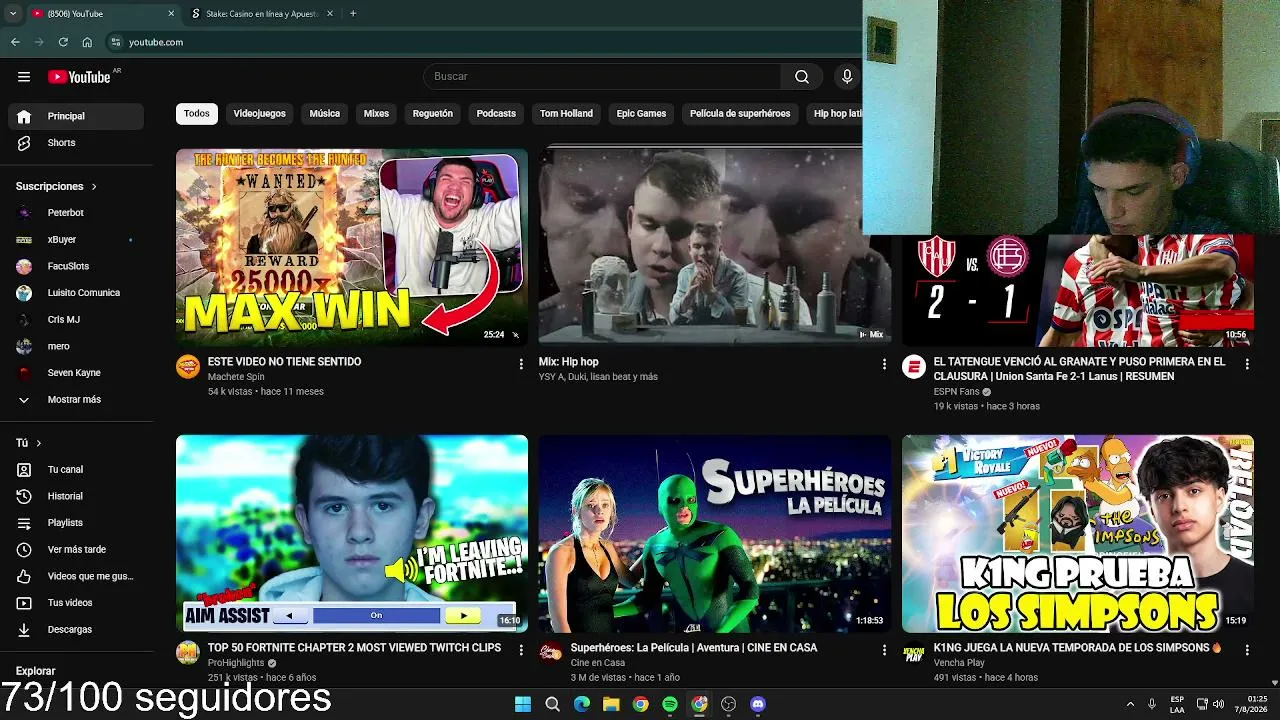Open the YouTube hamburger guide menu
The image size is (1280, 720).
24,77
